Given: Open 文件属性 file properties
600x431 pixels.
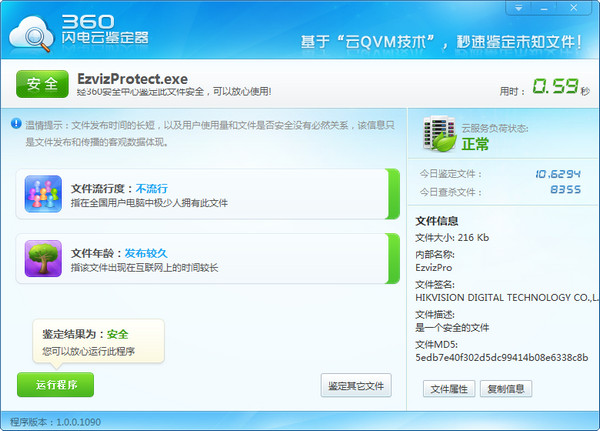Looking at the screenshot, I should pos(449,389).
